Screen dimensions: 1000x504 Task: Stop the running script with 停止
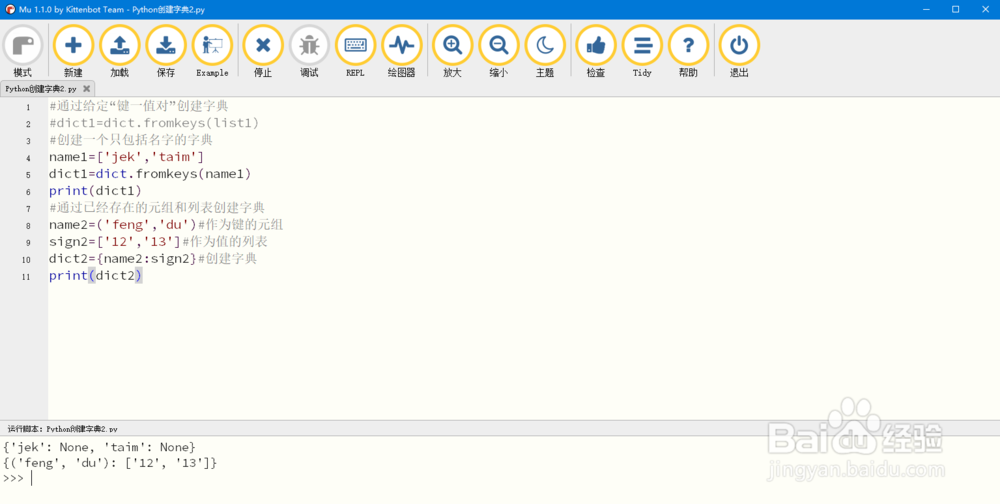coord(263,52)
